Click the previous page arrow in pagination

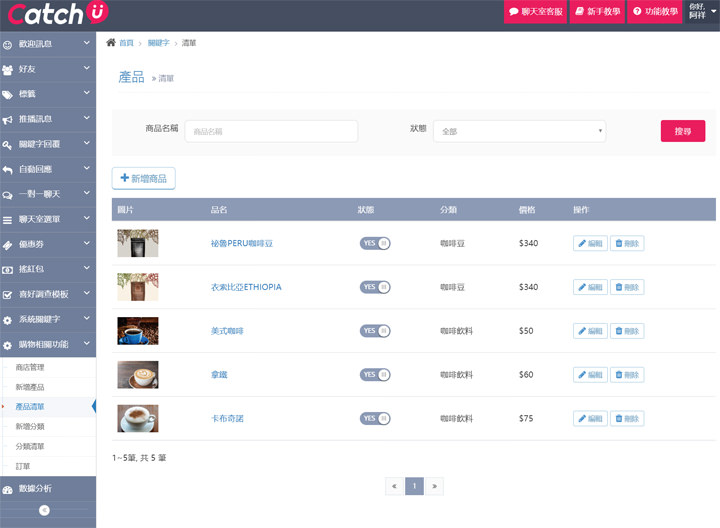[x=394, y=486]
